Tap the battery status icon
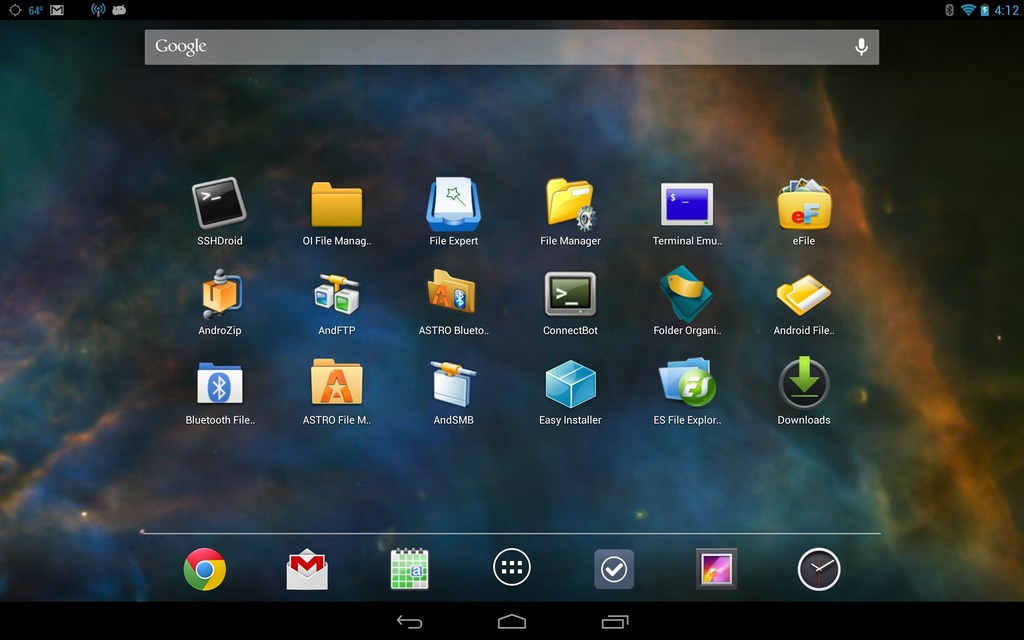Screen dimensions: 1024x640 (x=984, y=10)
